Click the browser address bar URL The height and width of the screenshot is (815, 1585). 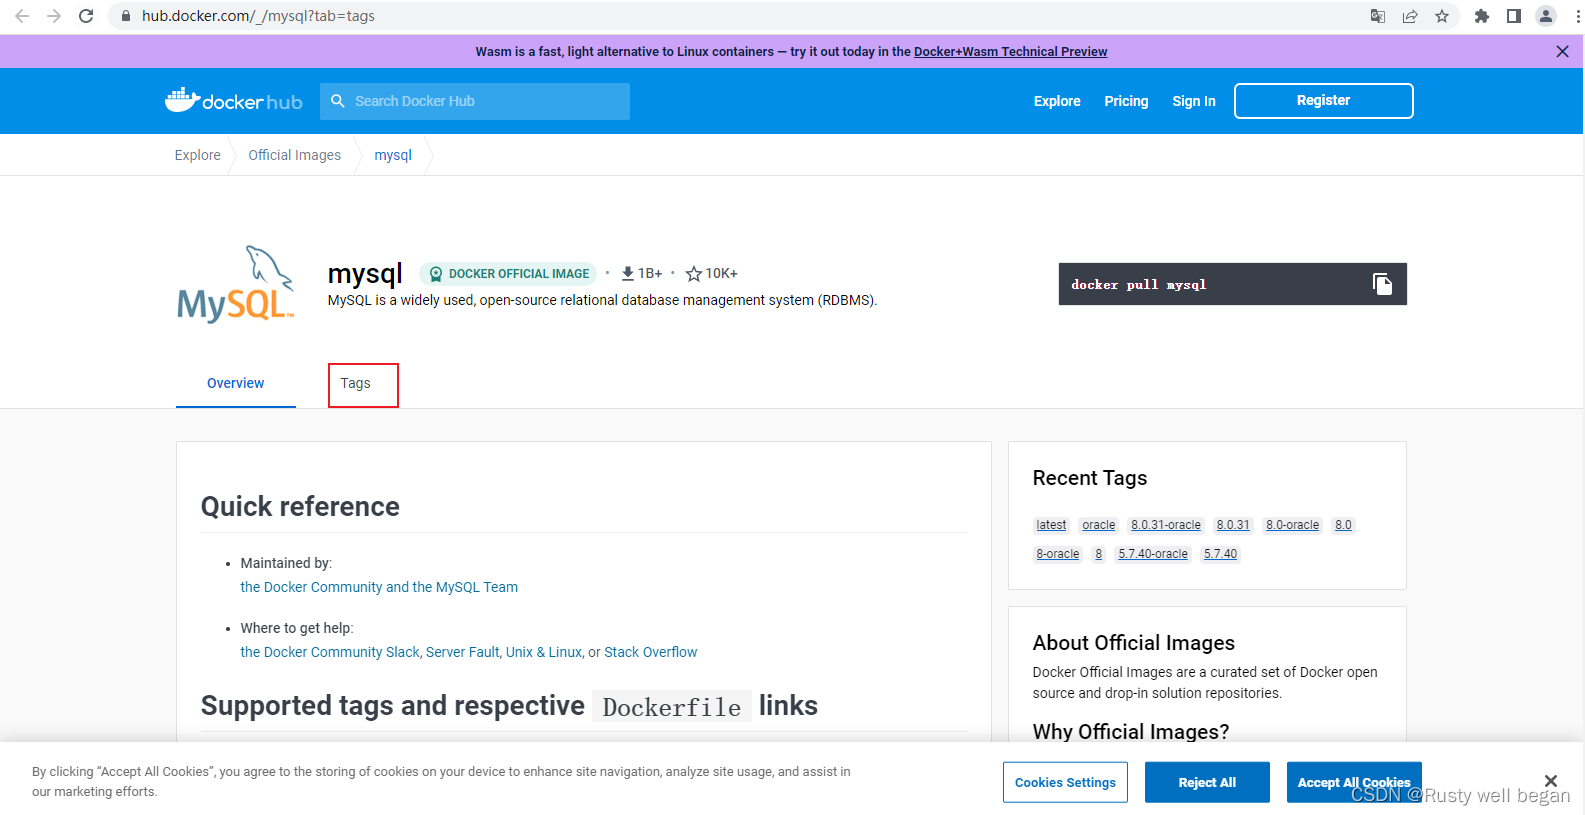[x=258, y=16]
